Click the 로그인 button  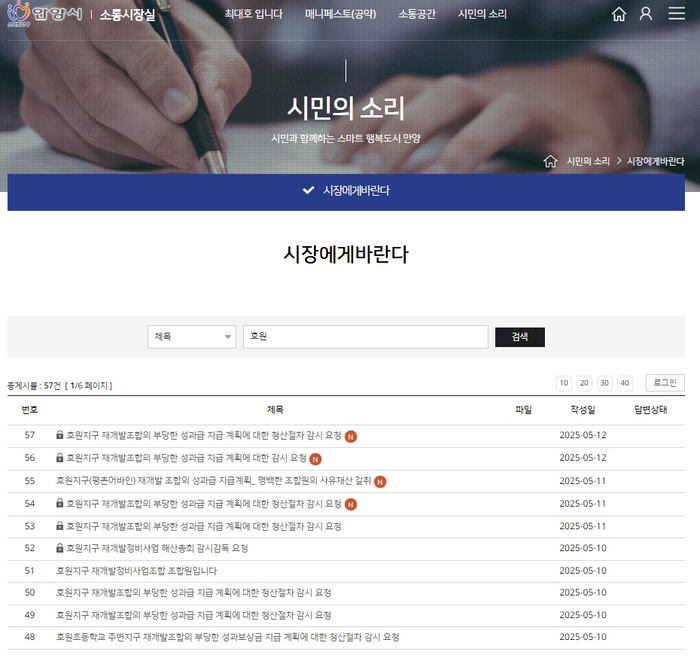tap(665, 383)
